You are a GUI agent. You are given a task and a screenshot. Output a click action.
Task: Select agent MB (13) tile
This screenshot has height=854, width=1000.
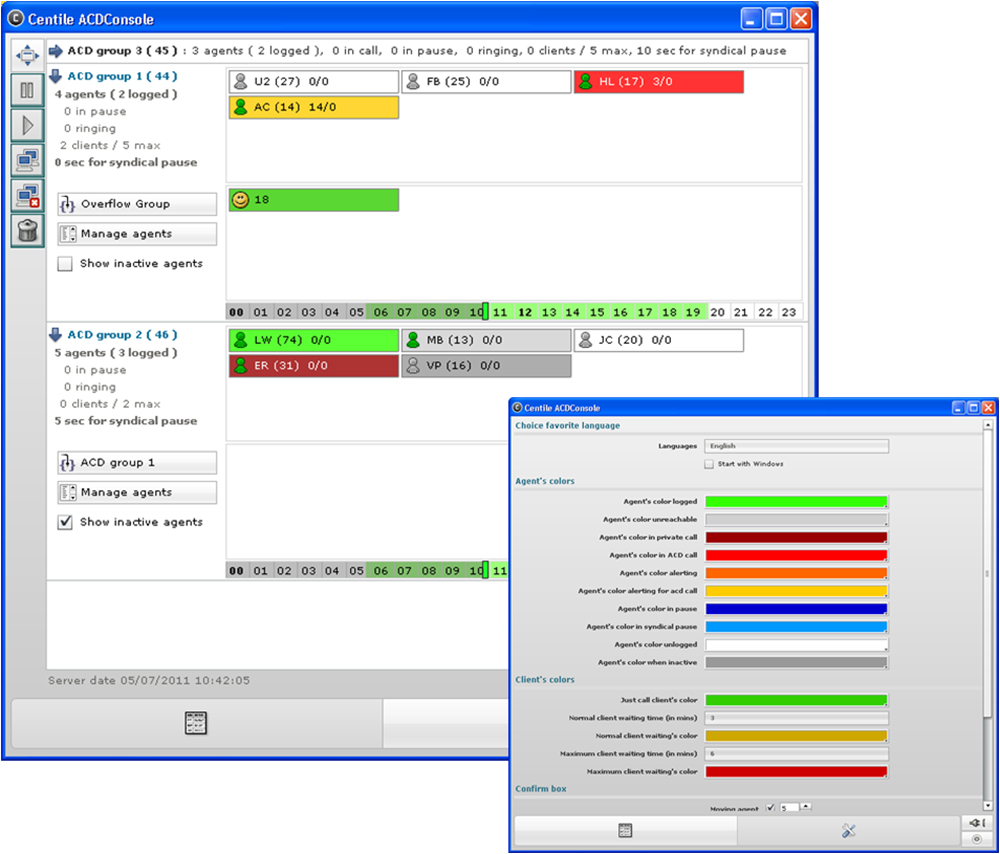pyautogui.click(x=486, y=340)
